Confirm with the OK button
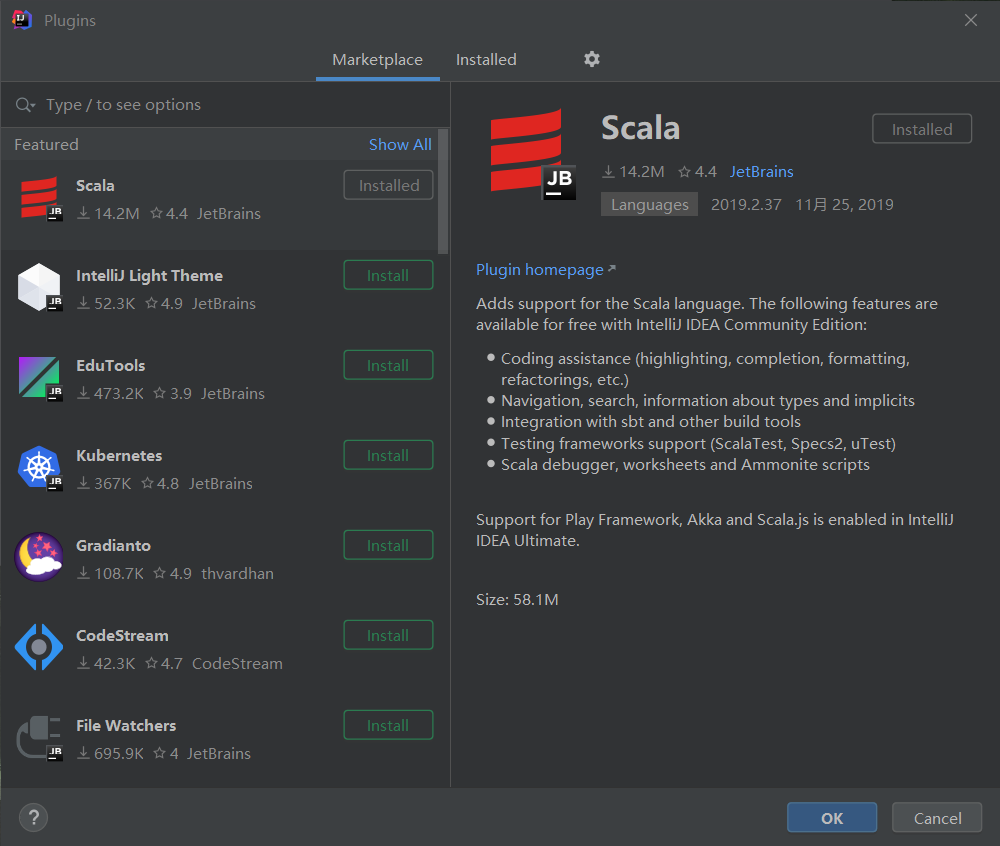 (832, 817)
